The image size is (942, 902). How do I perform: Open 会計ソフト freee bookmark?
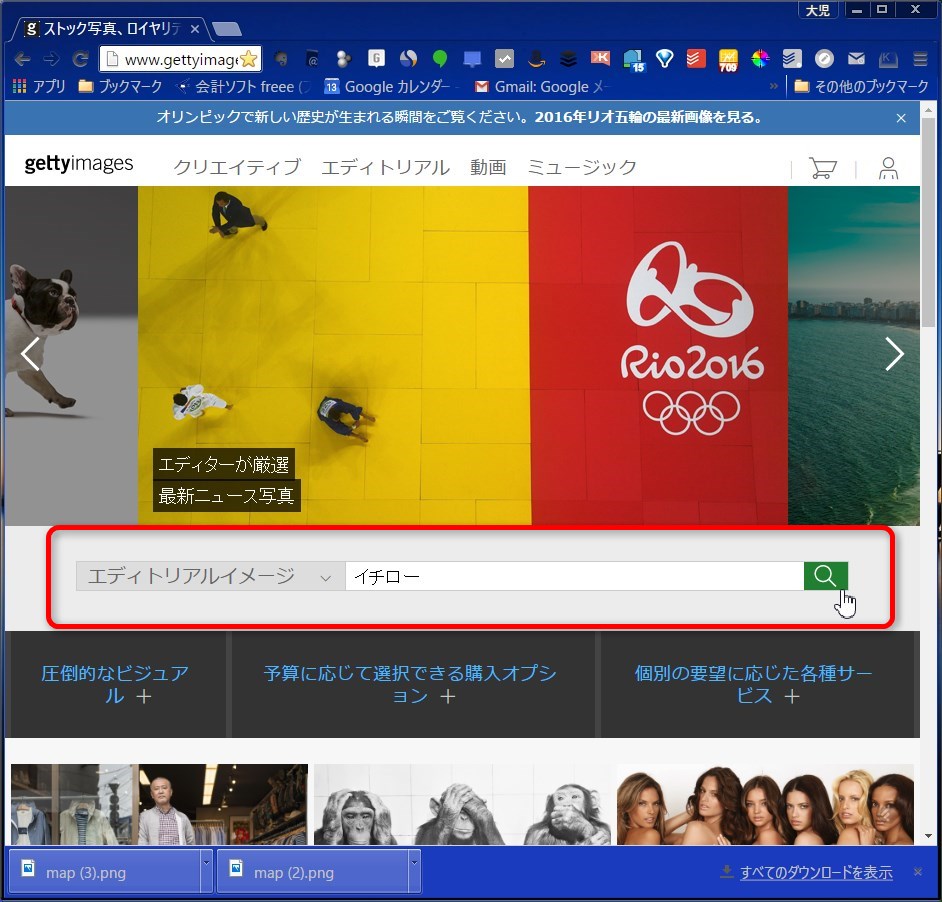[242, 87]
